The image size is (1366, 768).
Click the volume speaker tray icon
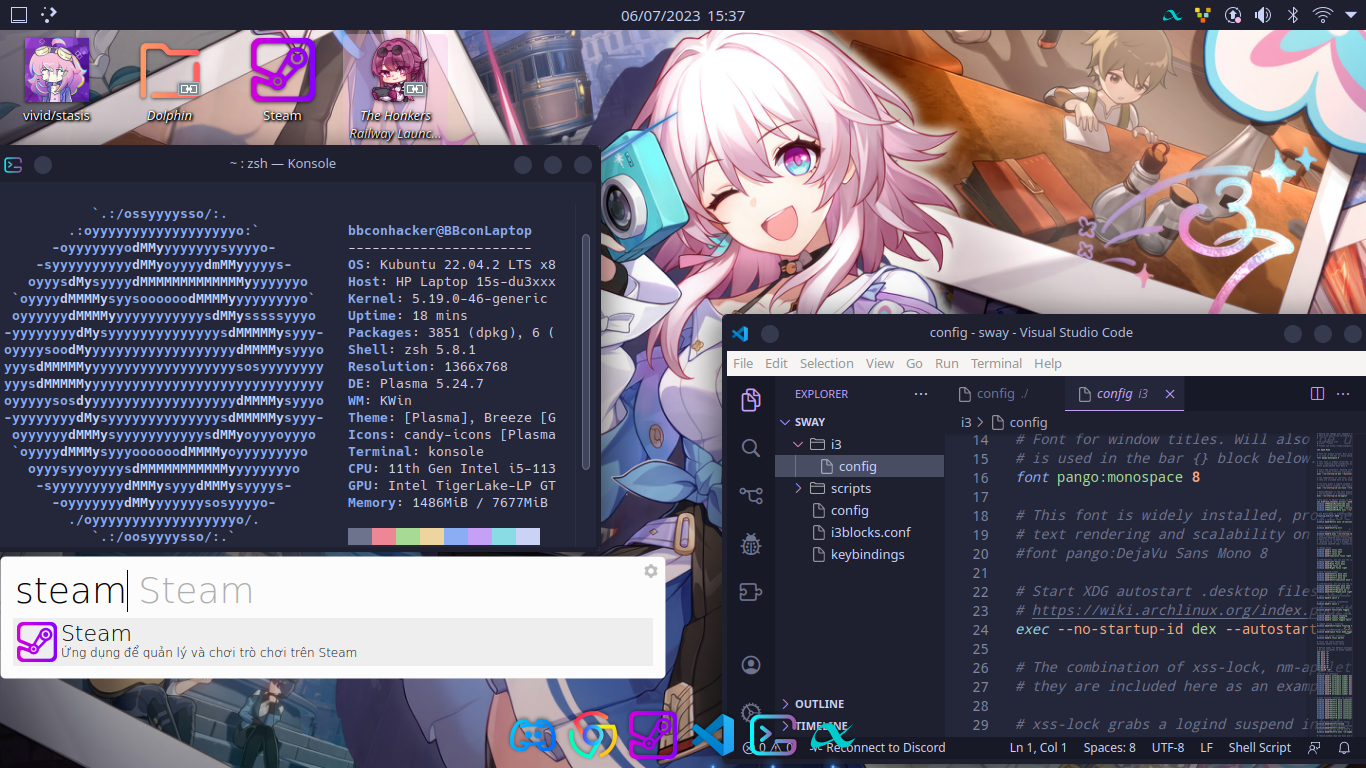click(x=1262, y=15)
